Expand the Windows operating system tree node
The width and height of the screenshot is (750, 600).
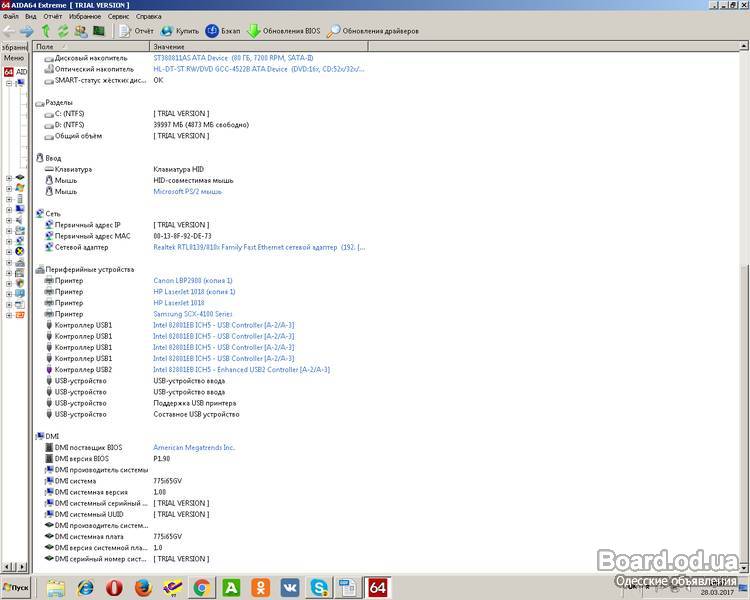(9, 189)
